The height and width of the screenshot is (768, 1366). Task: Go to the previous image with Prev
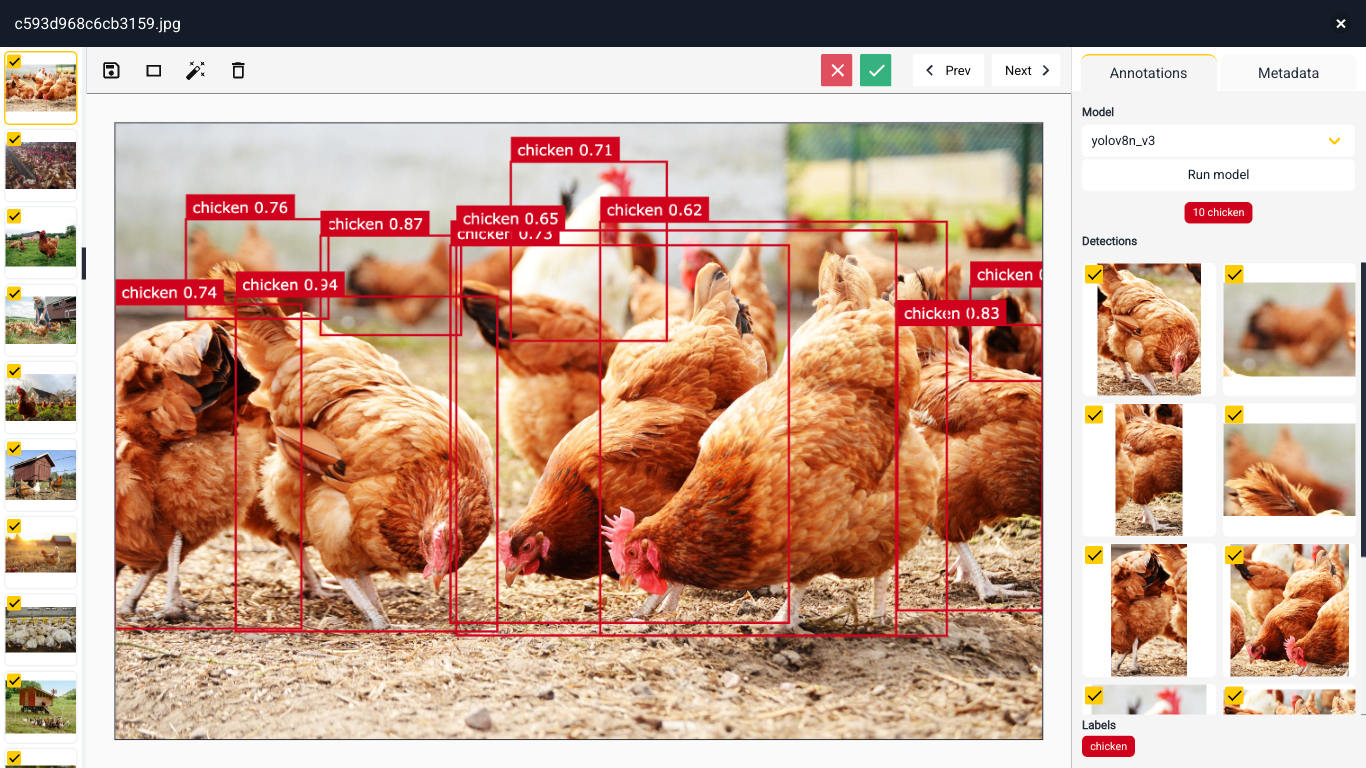point(948,70)
